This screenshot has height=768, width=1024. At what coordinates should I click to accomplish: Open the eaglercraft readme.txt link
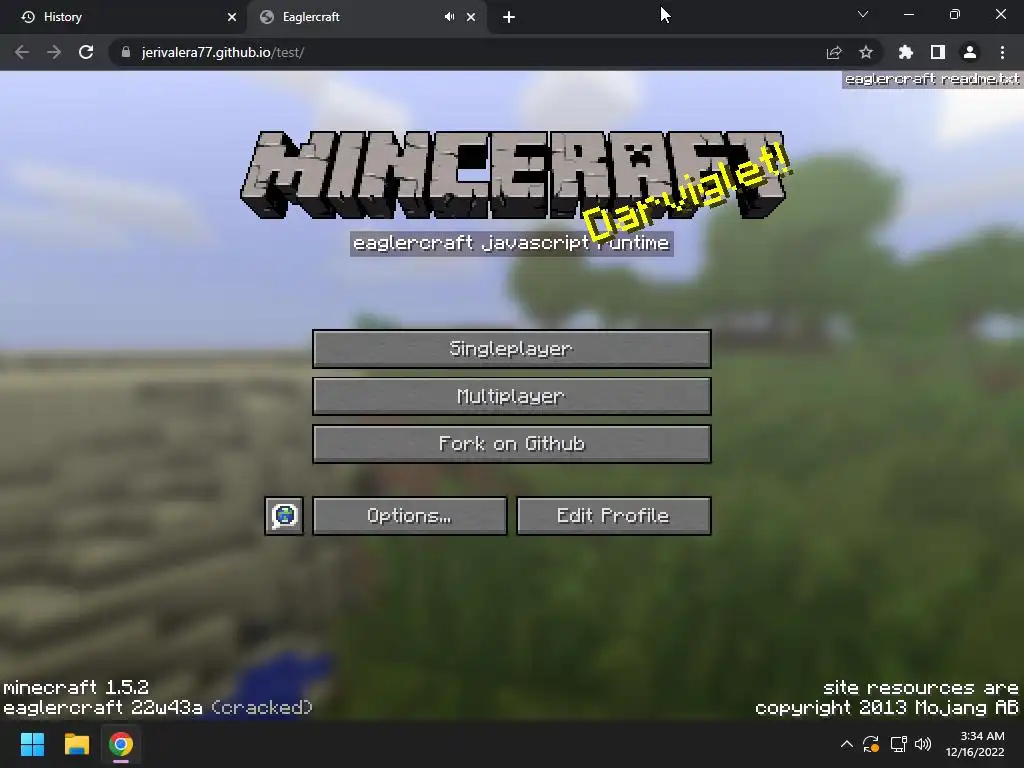pos(932,79)
